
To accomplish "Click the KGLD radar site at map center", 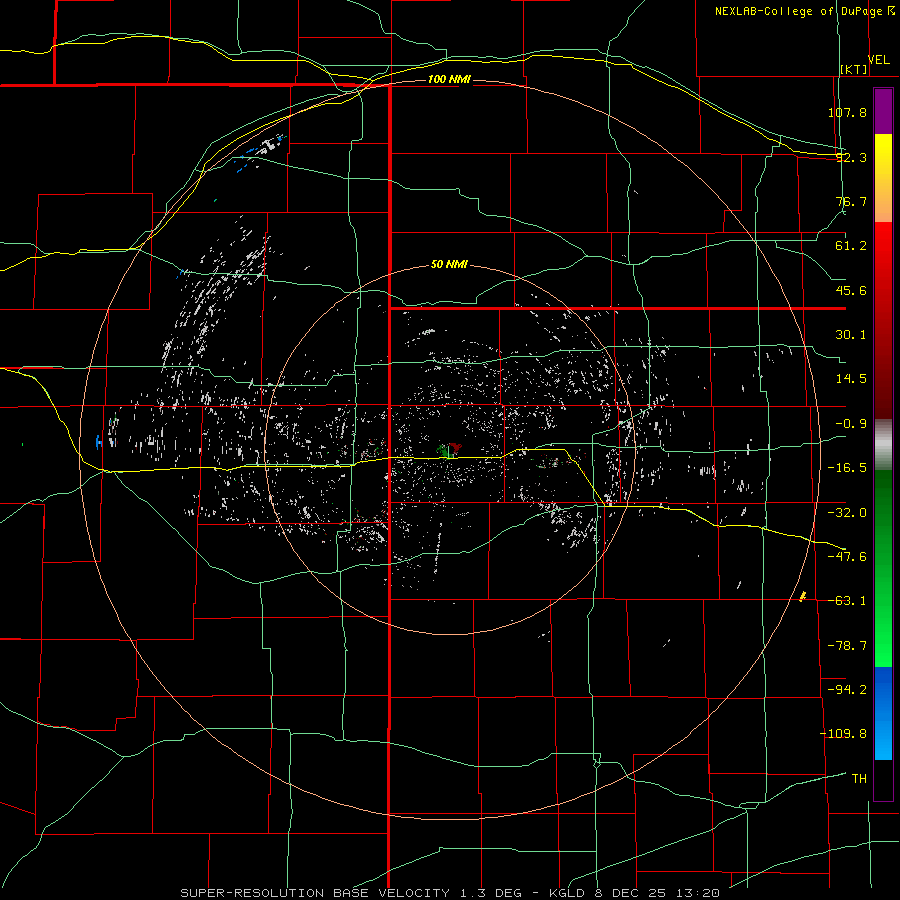I will 449,450.
